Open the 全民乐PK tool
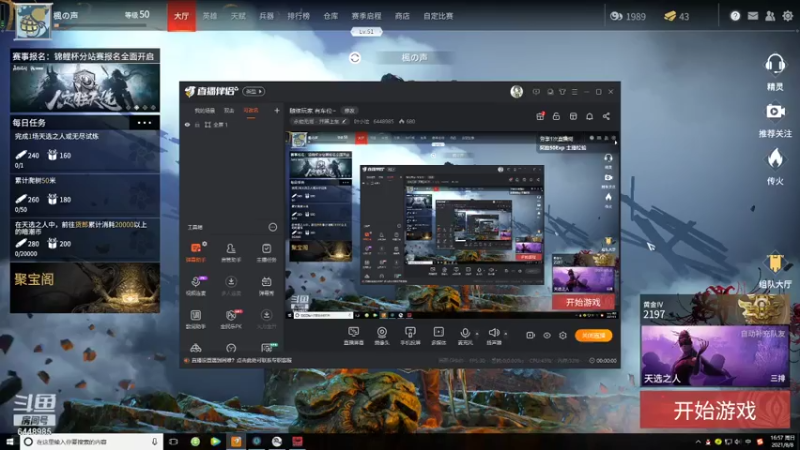Viewport: 800px width, 450px height. click(x=231, y=319)
